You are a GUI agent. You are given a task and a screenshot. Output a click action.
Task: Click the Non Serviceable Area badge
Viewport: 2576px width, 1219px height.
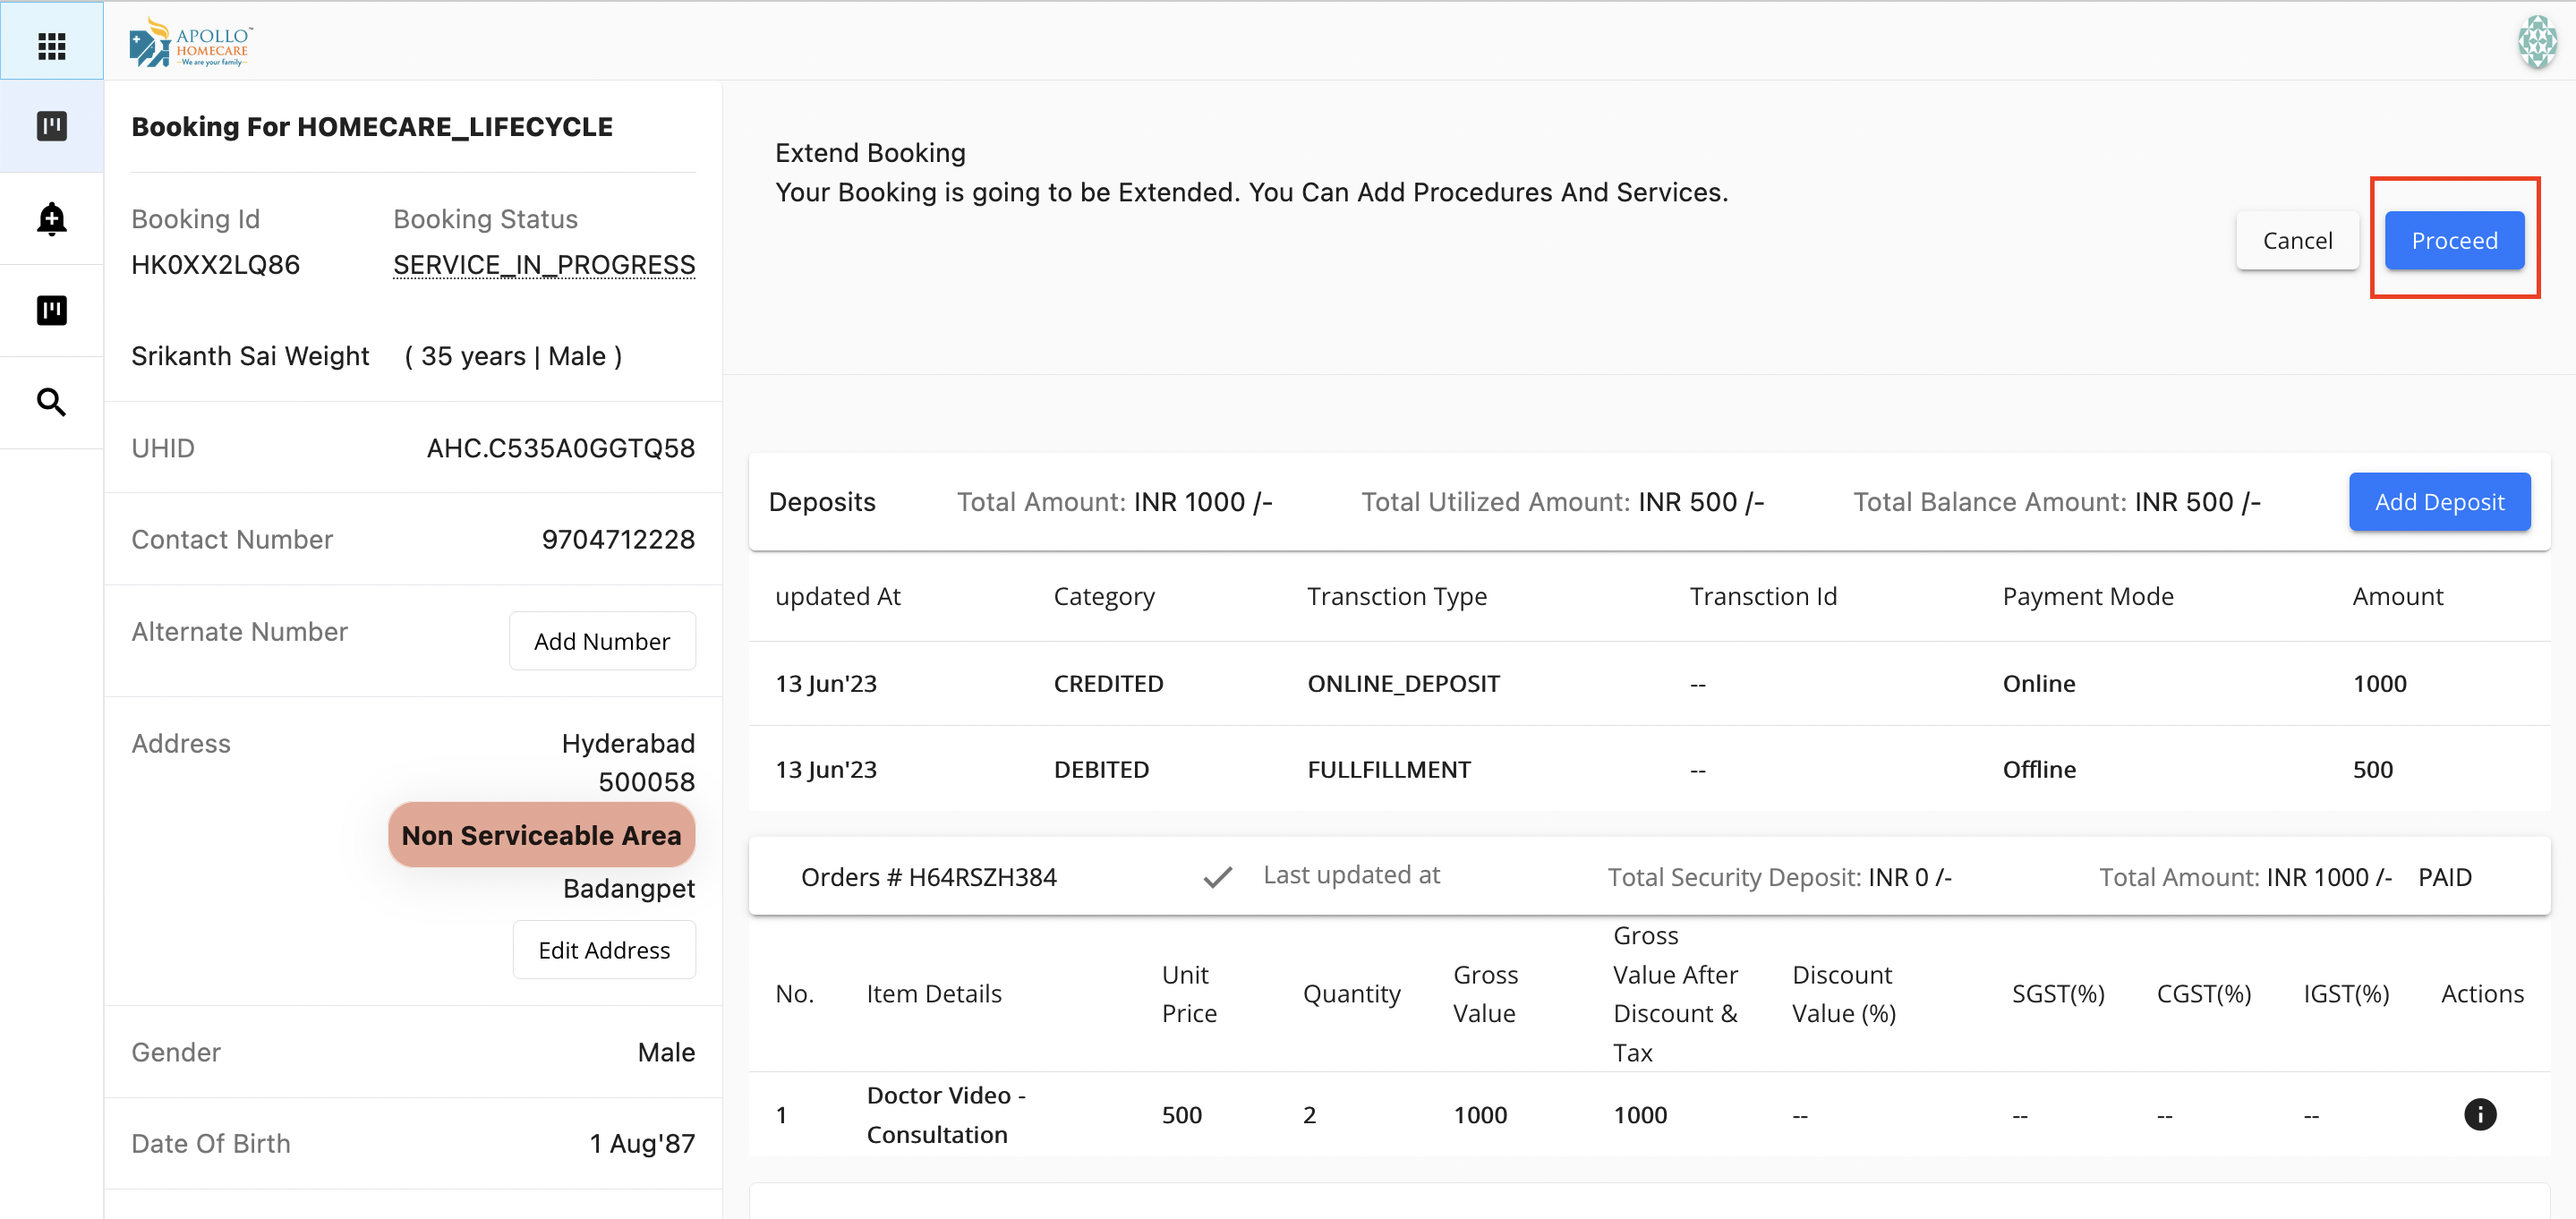point(541,834)
